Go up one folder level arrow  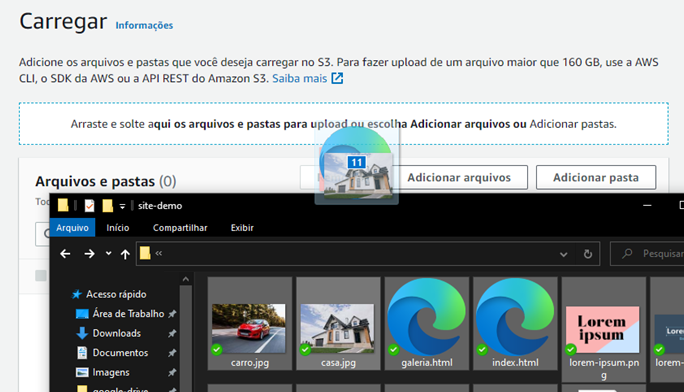(125, 254)
